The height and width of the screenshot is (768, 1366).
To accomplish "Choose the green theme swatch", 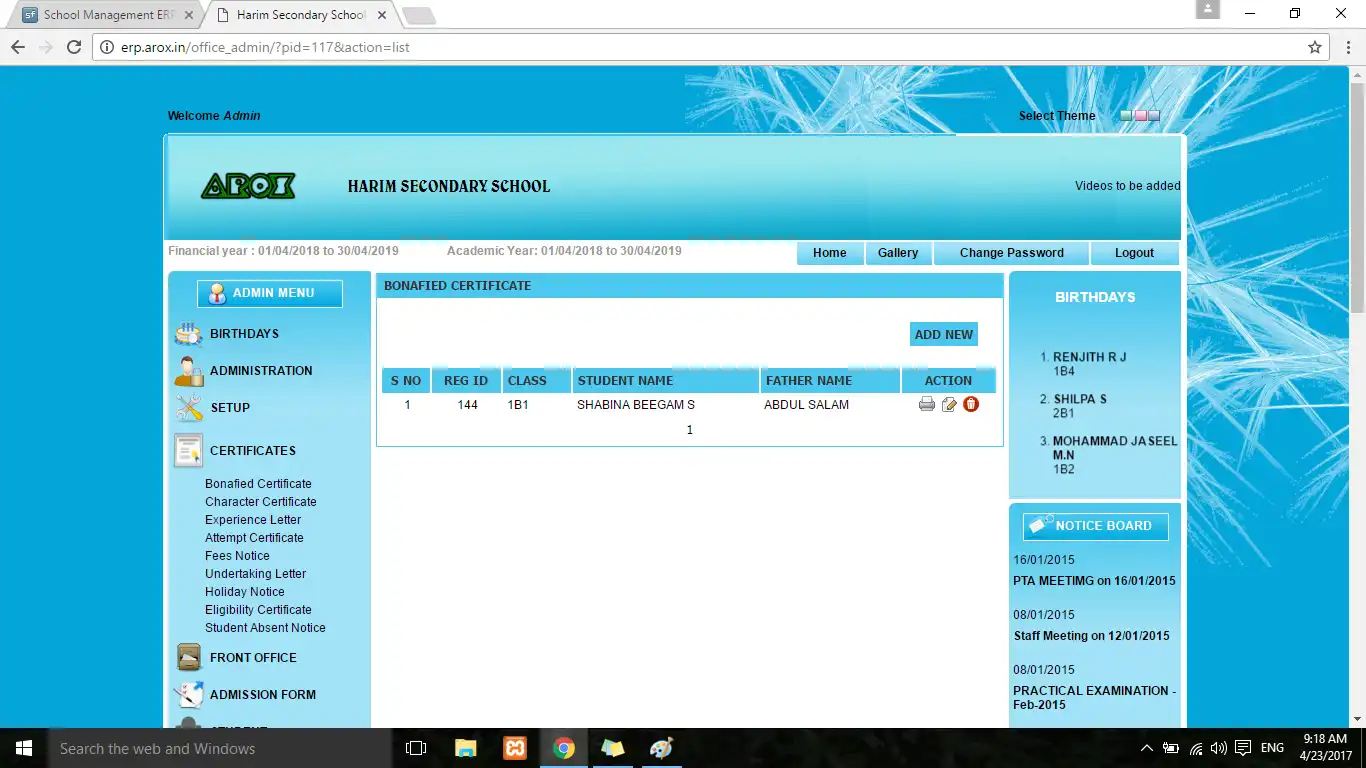I will coord(1125,116).
